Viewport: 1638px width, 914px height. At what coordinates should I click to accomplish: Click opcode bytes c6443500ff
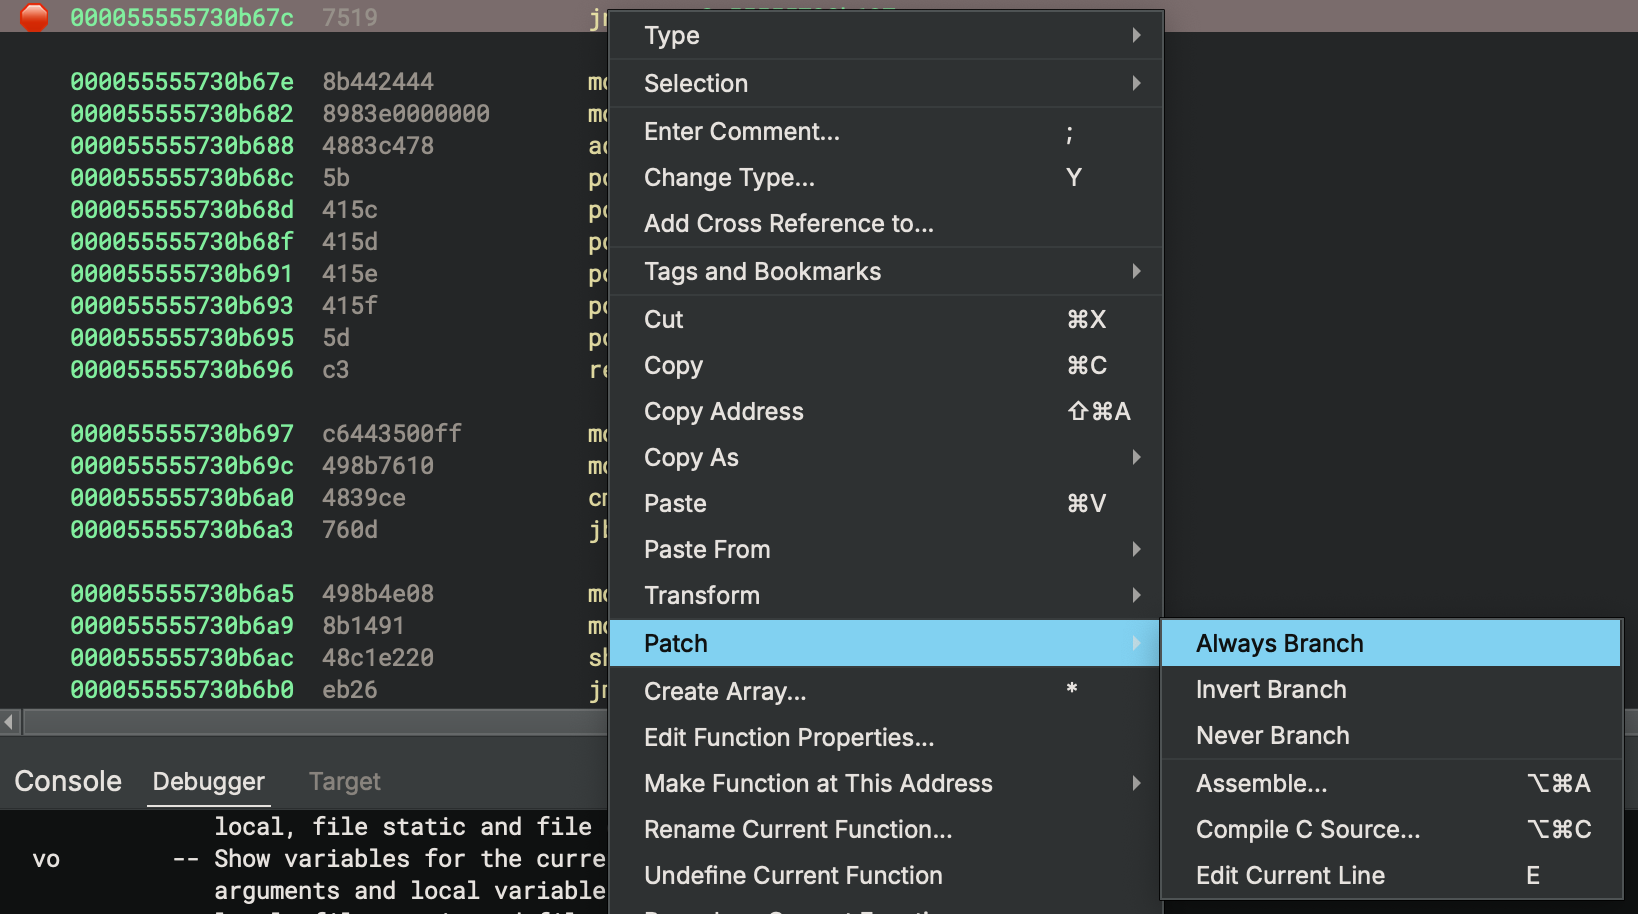[392, 434]
